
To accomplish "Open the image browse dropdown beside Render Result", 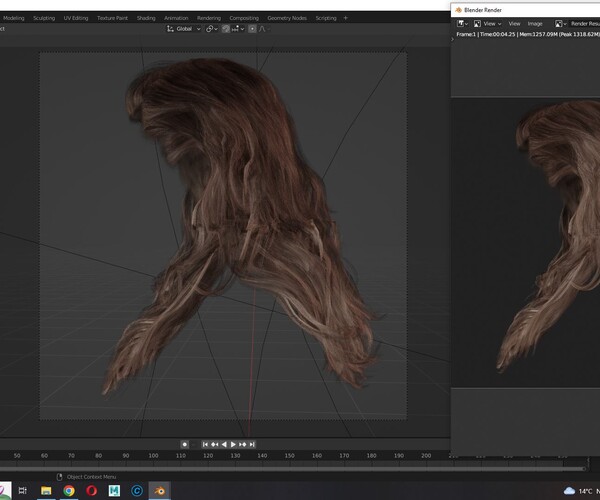I will click(561, 24).
